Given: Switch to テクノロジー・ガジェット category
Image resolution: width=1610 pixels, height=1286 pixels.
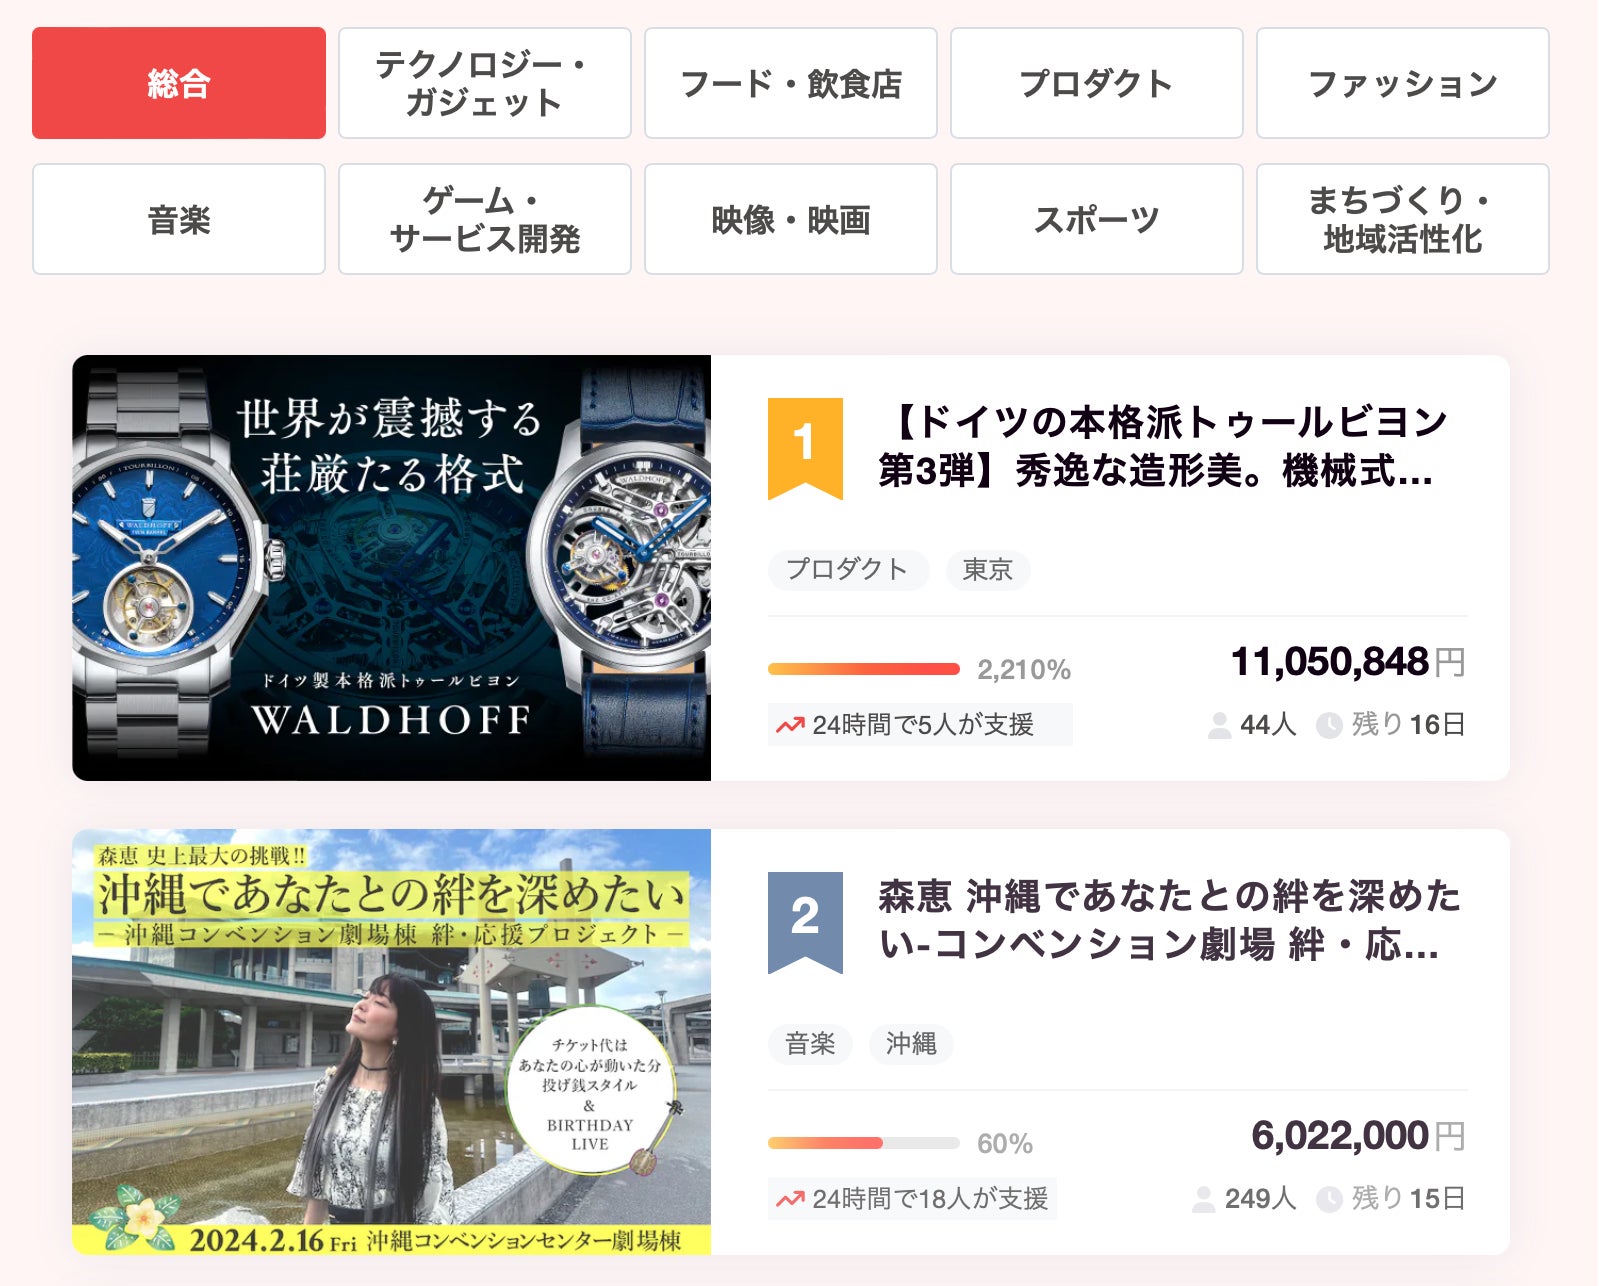Looking at the screenshot, I should tap(485, 83).
